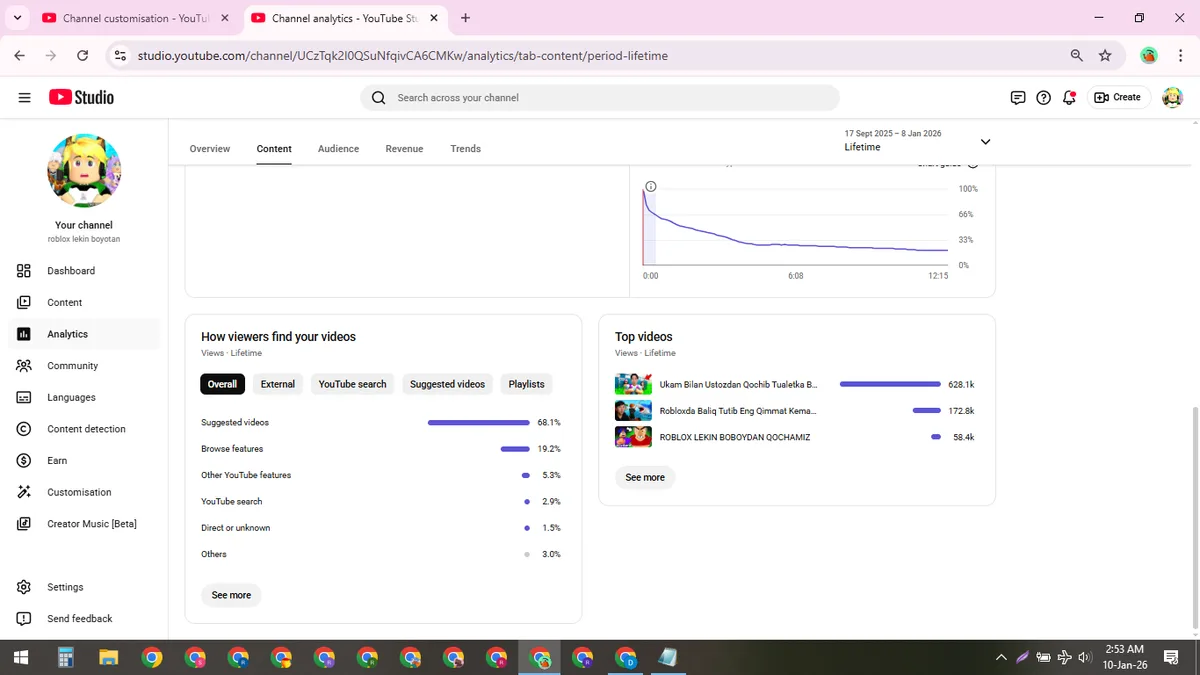Open the notifications bell
The width and height of the screenshot is (1200, 675).
pyautogui.click(x=1069, y=97)
